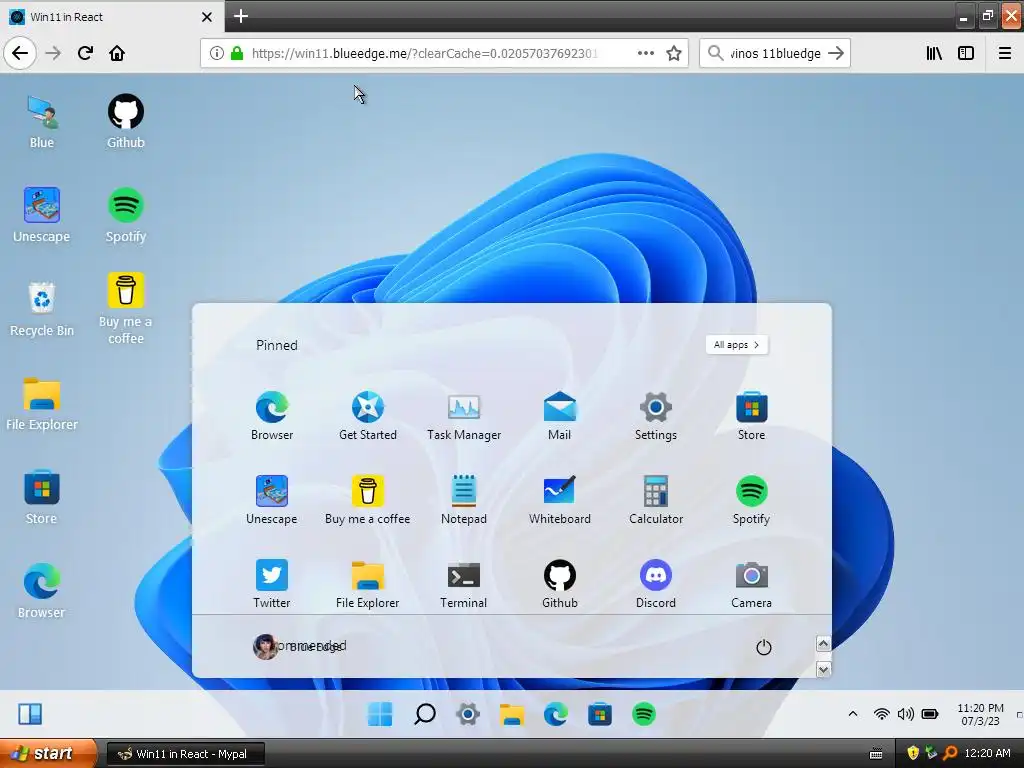Open the Notepad pinned app
Screen dimensions: 1024x768
click(x=464, y=500)
